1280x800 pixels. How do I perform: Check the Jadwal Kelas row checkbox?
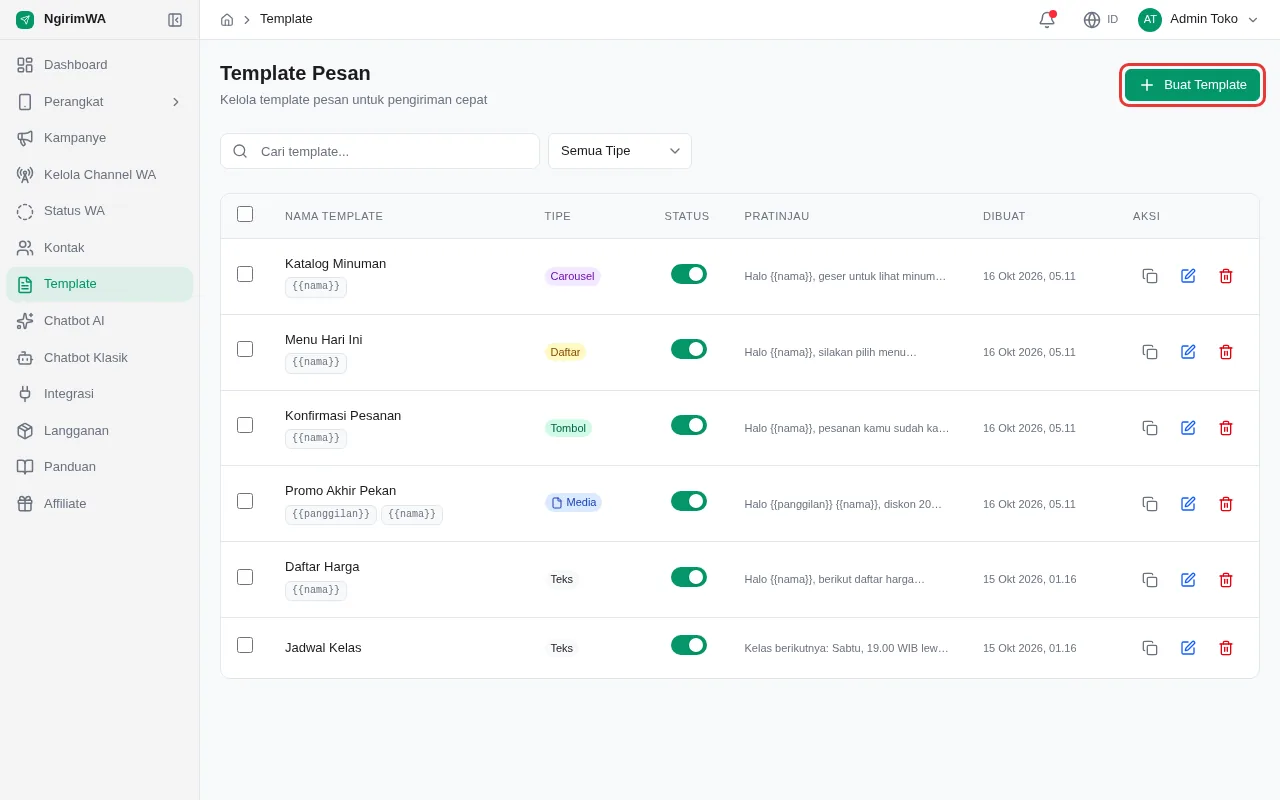(245, 645)
